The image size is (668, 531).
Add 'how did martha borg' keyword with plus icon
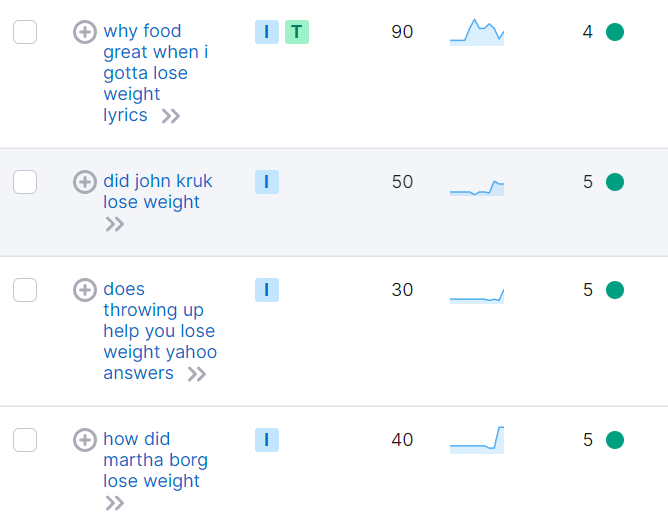click(85, 440)
